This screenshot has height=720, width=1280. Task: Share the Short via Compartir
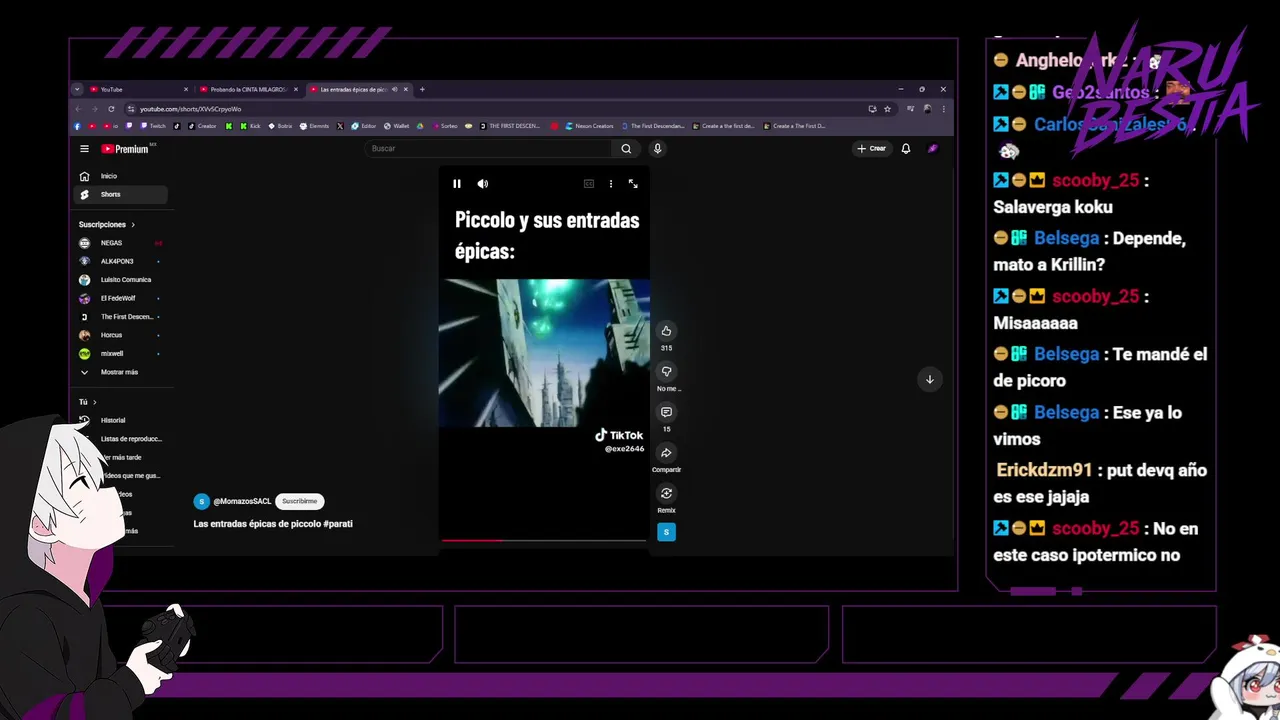[x=666, y=453]
